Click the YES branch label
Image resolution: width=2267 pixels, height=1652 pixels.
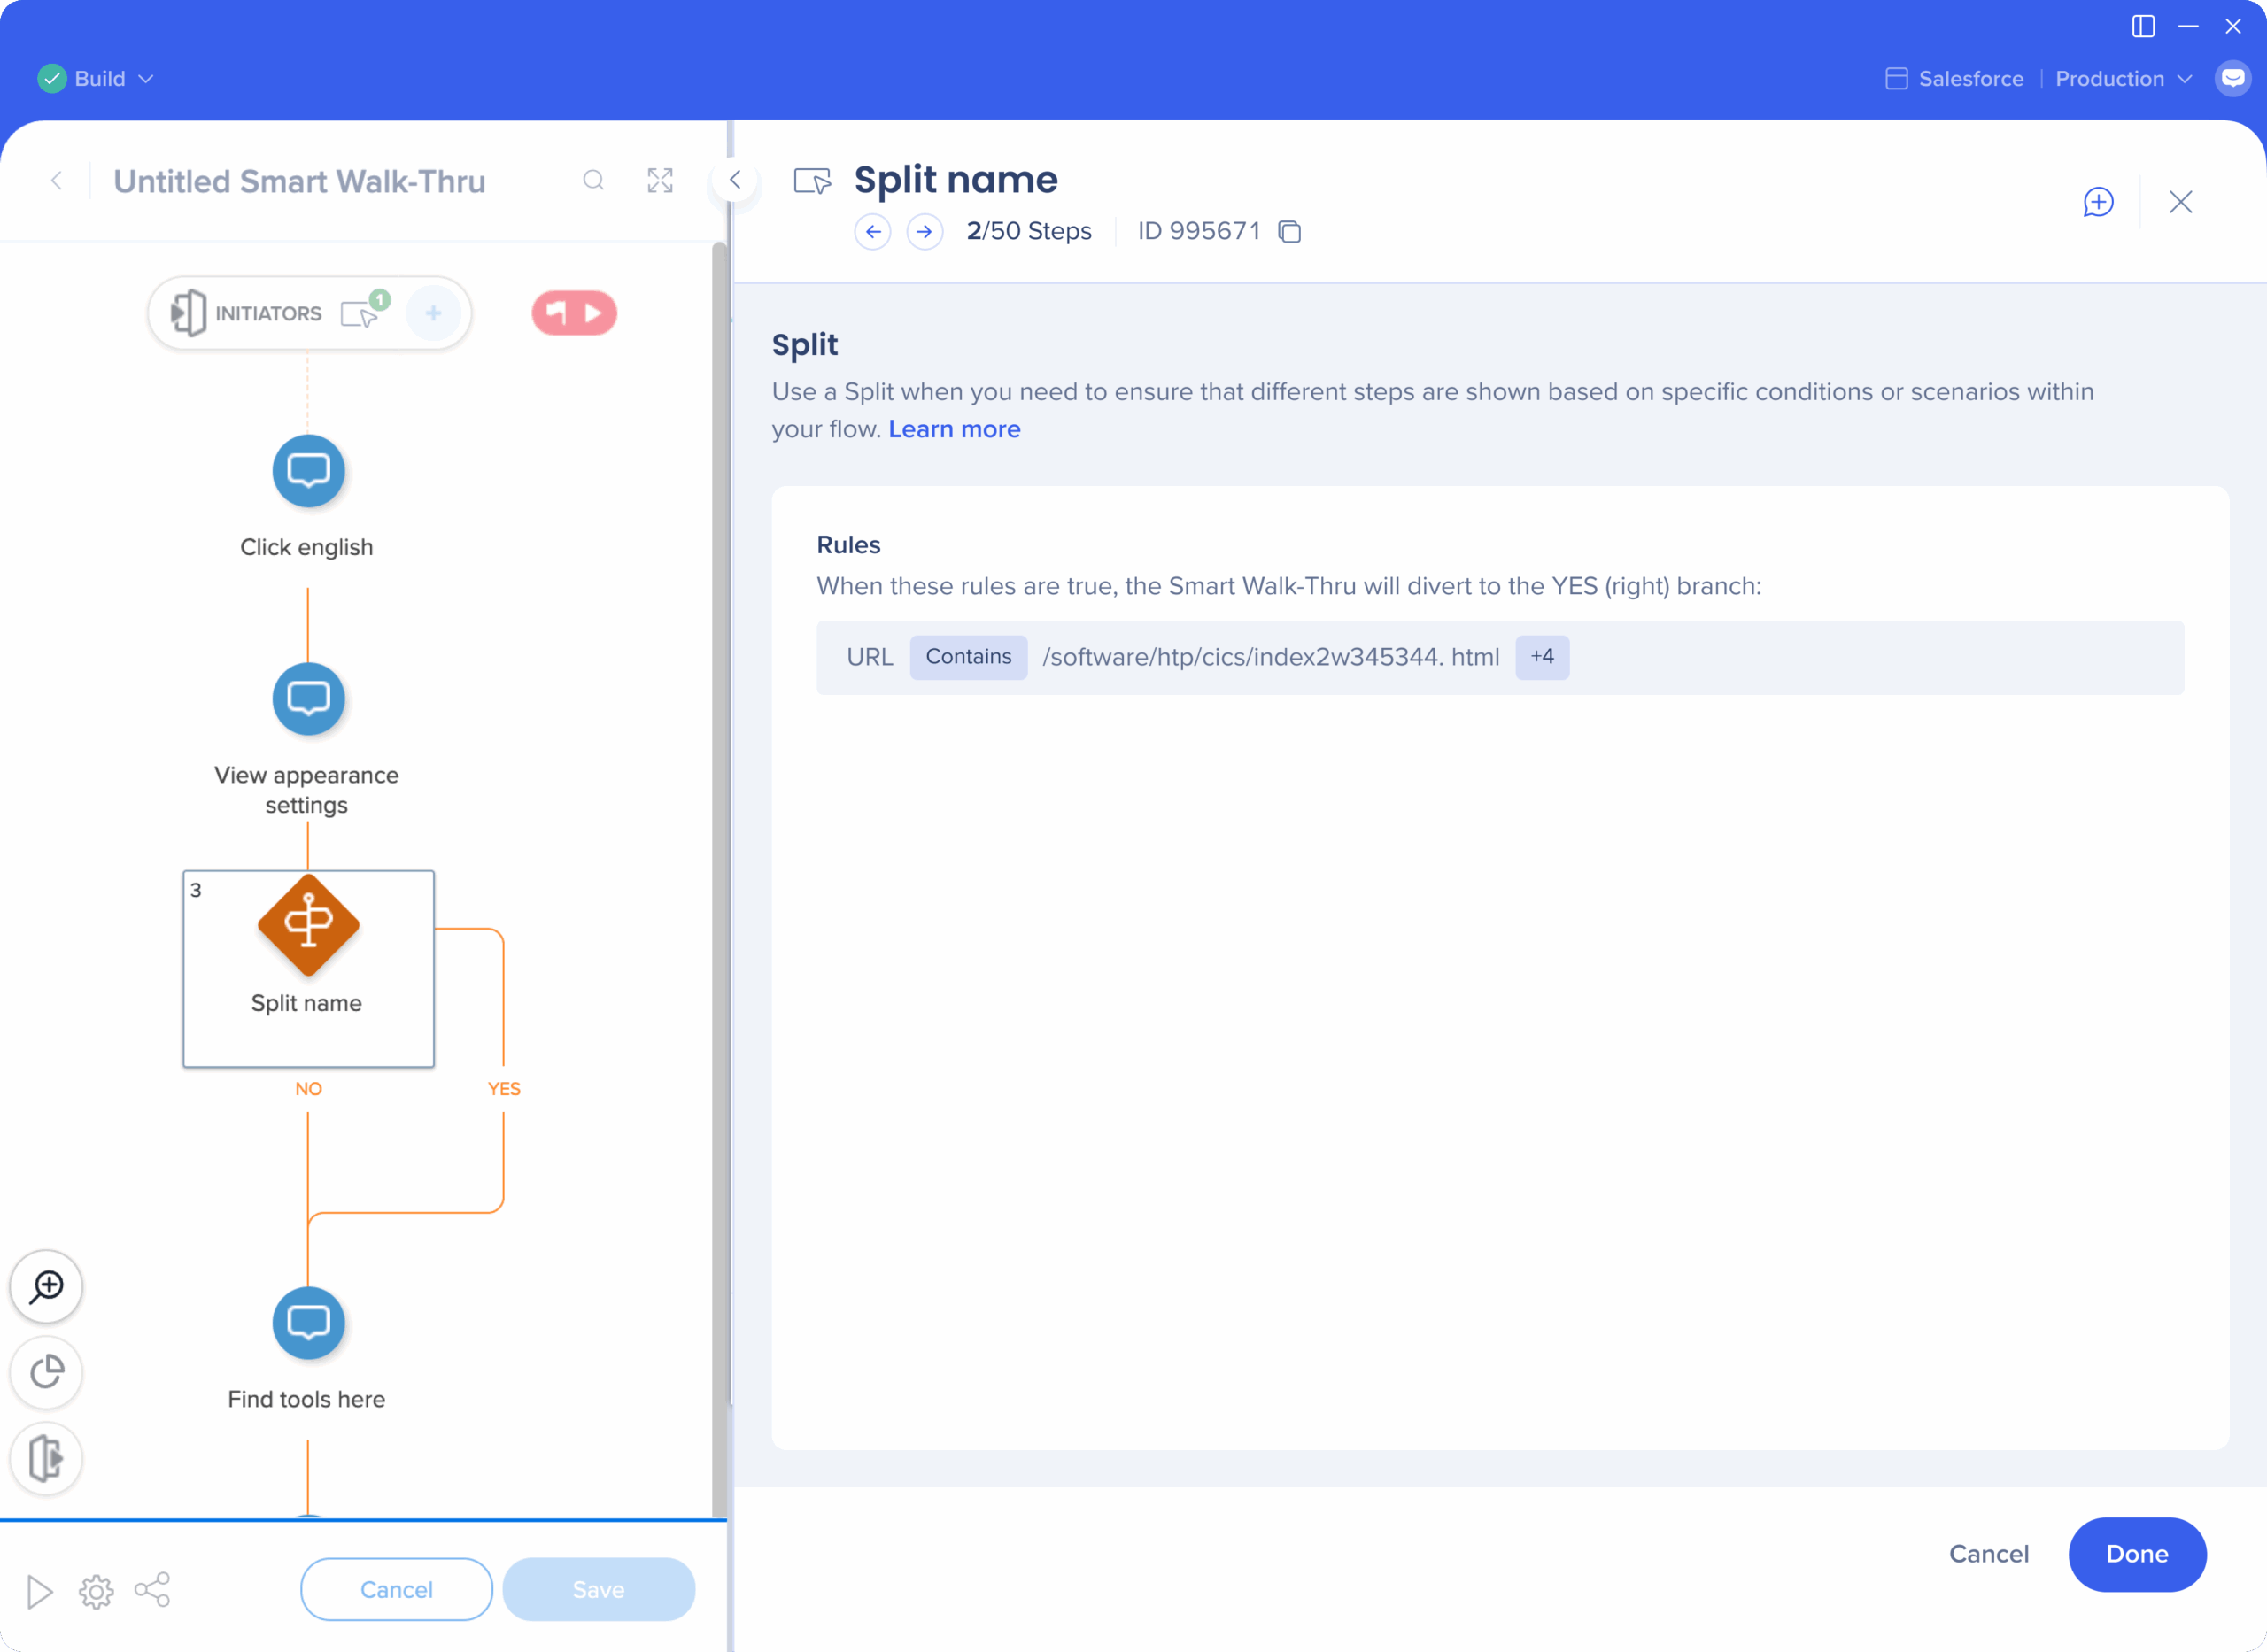coord(504,1089)
